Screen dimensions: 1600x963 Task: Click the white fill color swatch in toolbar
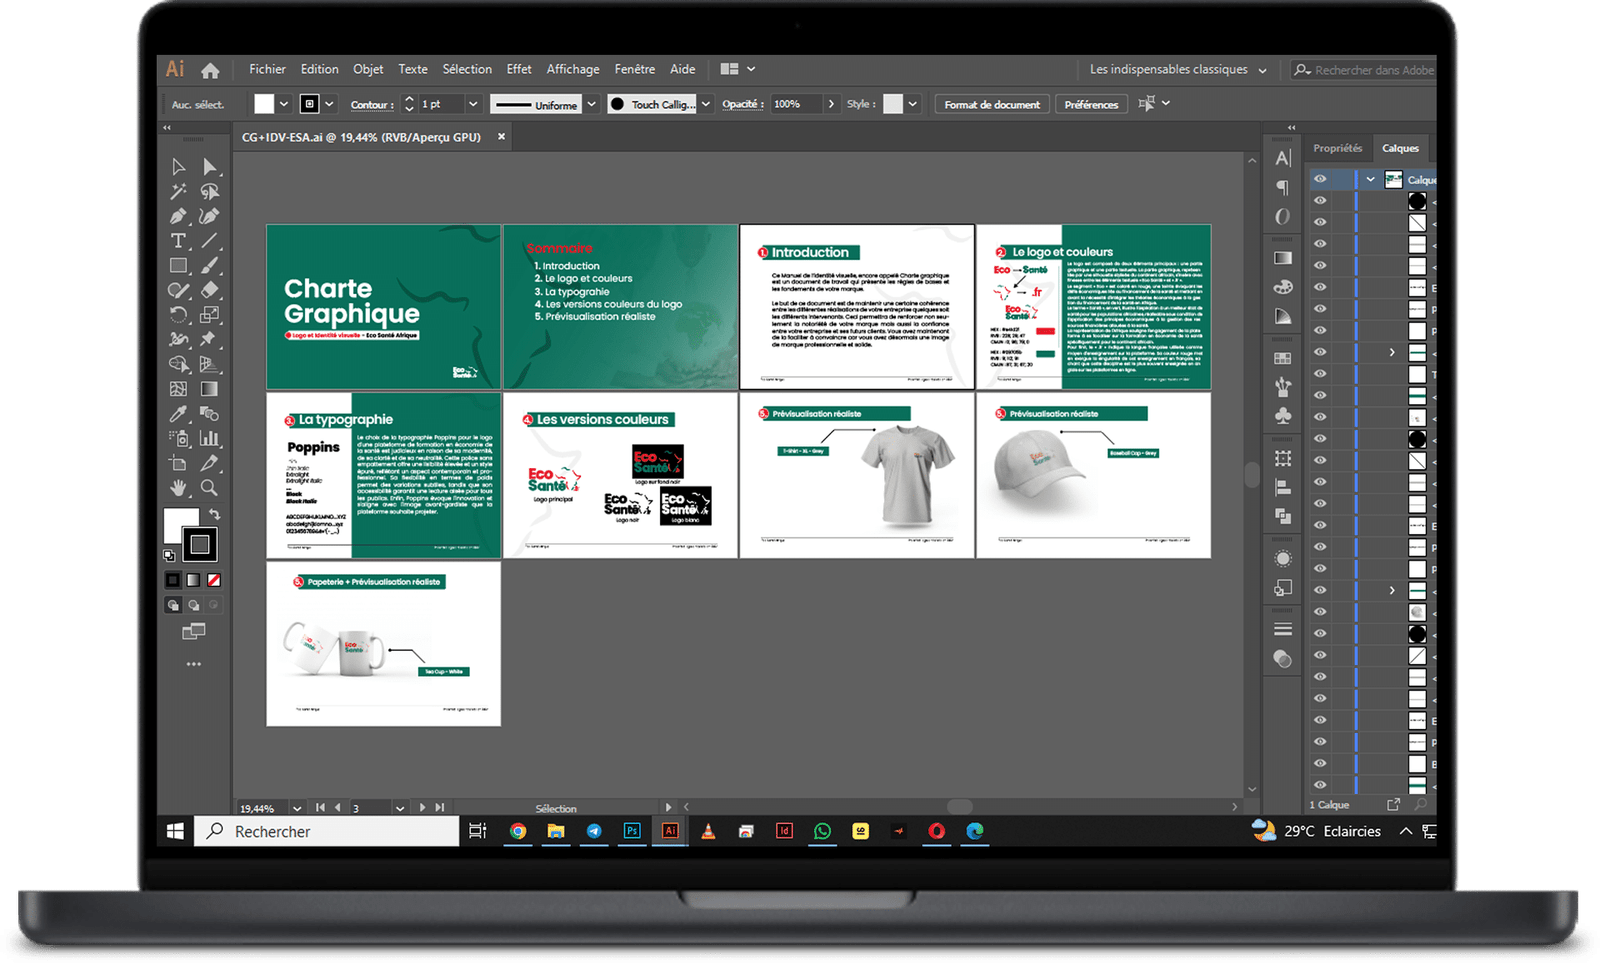181,524
